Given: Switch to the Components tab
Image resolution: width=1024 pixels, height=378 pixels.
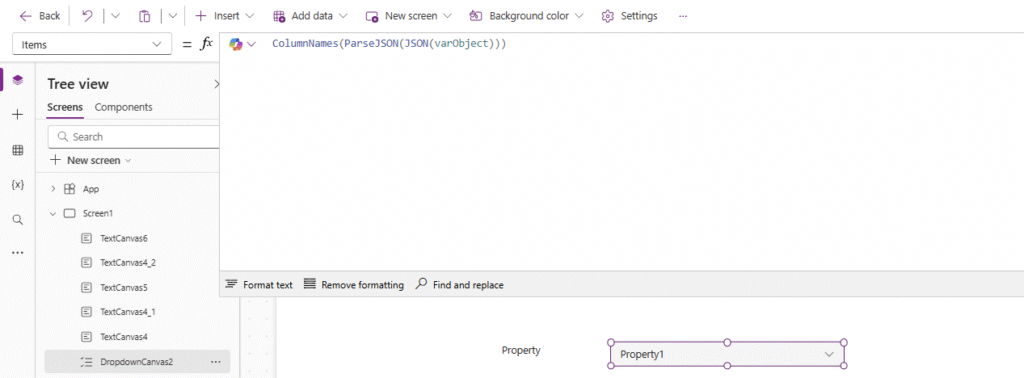Looking at the screenshot, I should (x=123, y=107).
